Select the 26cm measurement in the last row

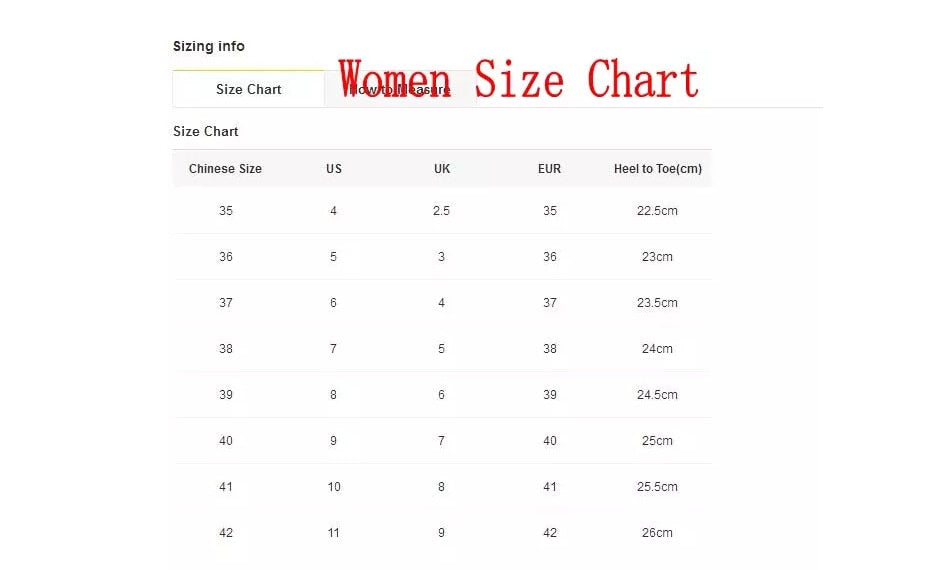[x=657, y=533]
